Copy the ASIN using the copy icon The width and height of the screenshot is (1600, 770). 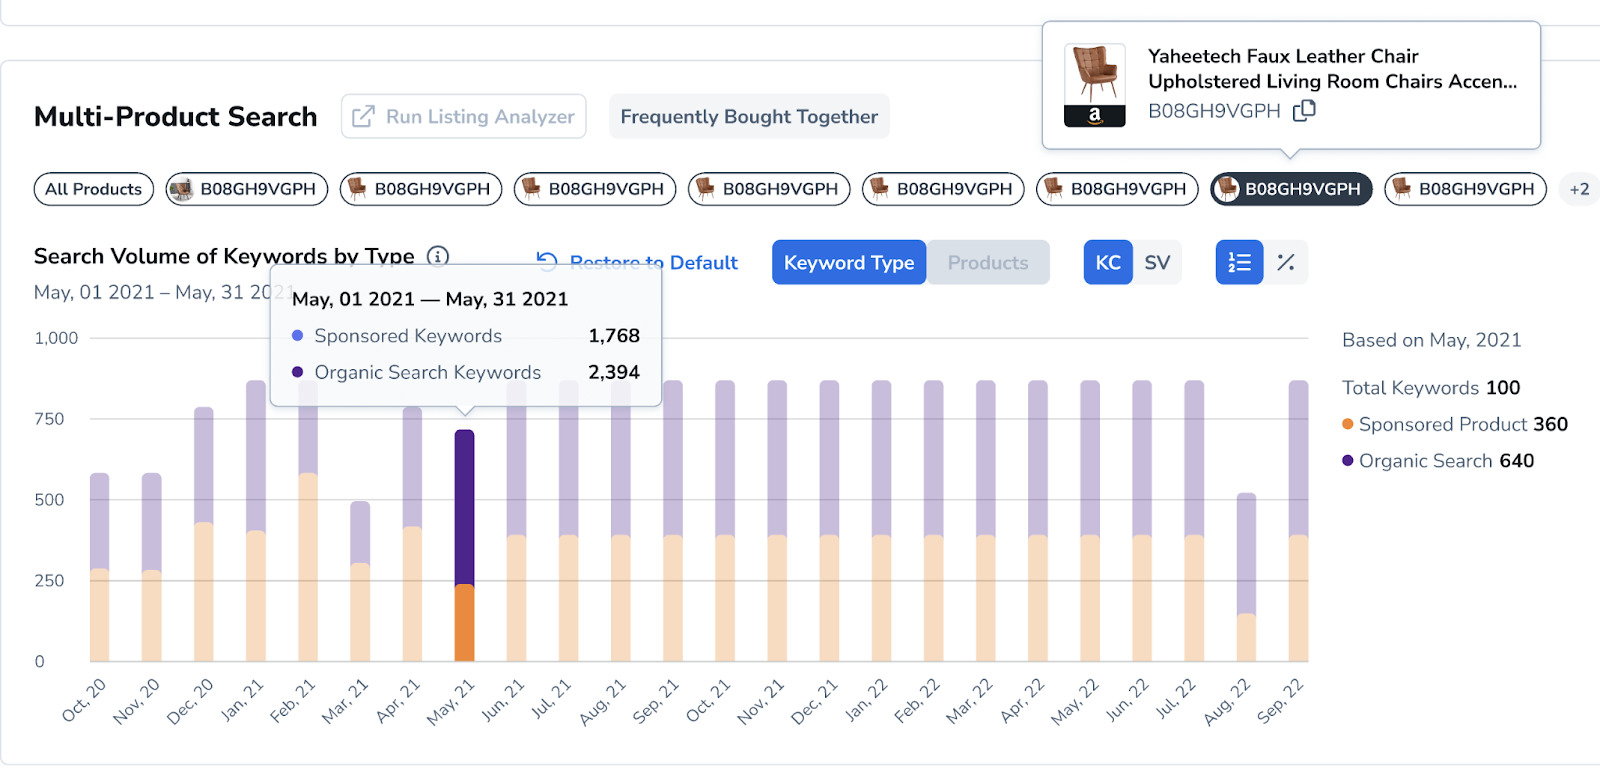click(1304, 111)
